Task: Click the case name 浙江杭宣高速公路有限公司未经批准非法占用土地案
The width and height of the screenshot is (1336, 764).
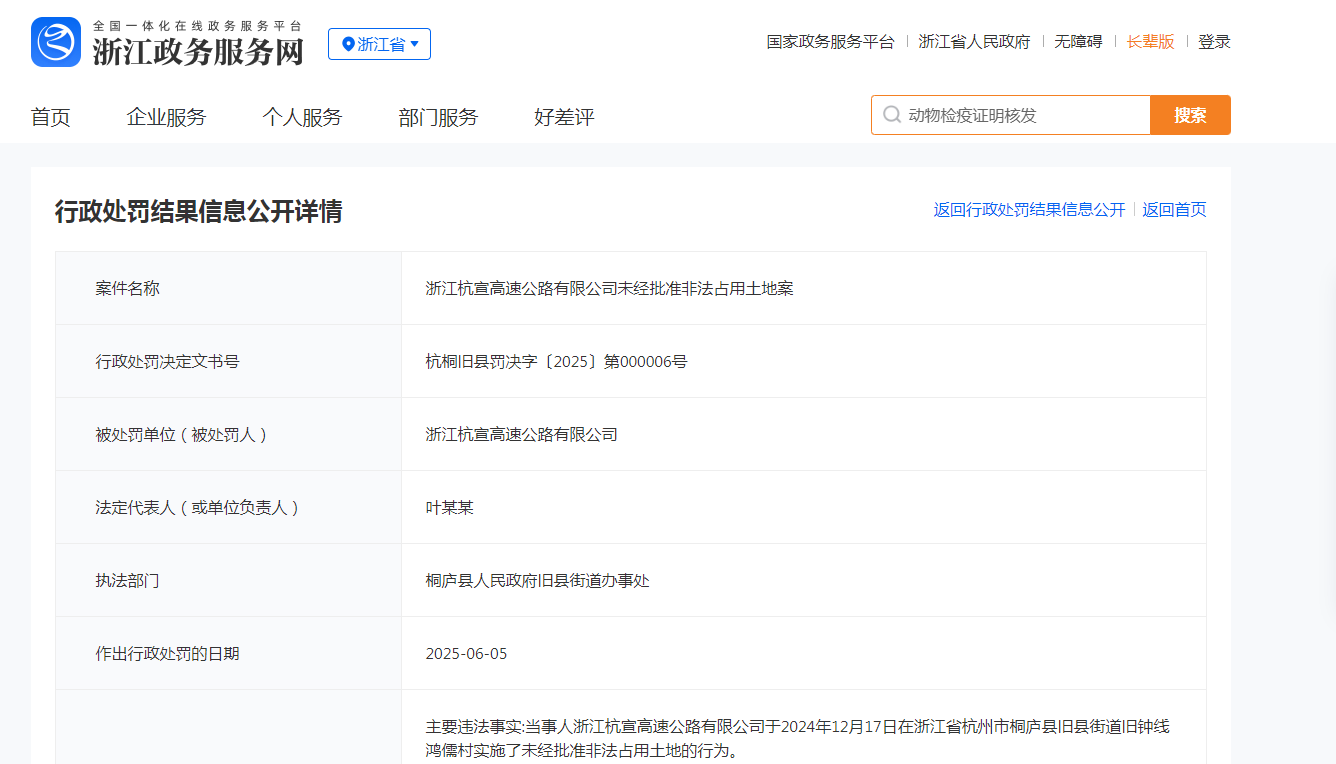Action: [x=609, y=289]
